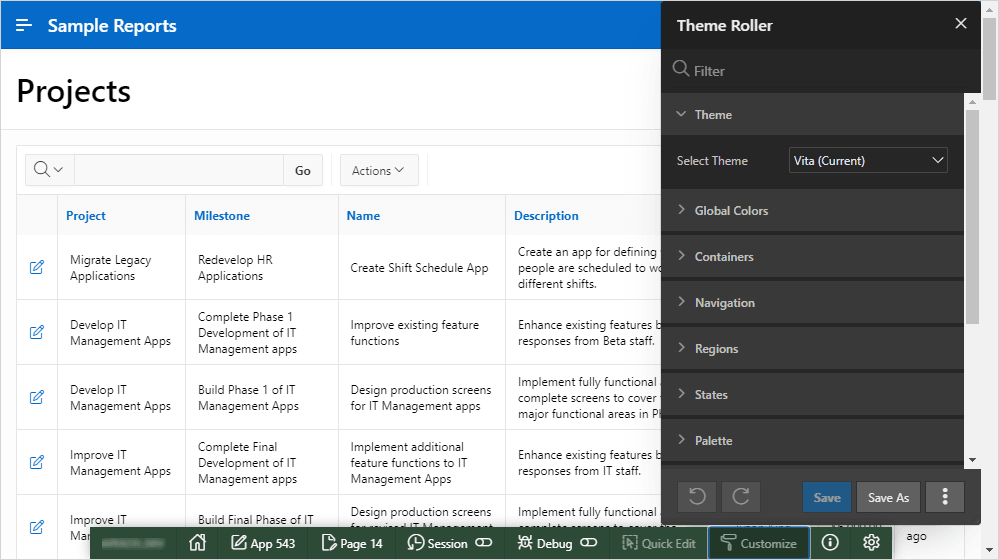Click the Save As button
This screenshot has height=560, width=999.
(888, 497)
